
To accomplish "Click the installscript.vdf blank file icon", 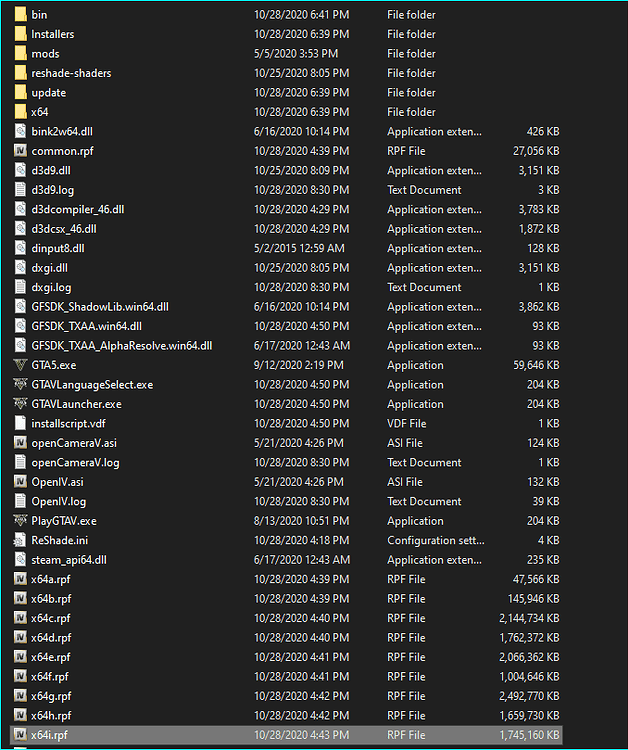I will (20, 423).
